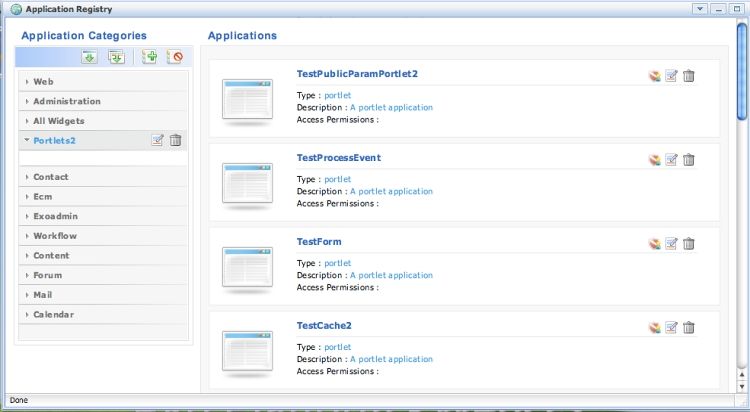The image size is (750, 412).
Task: Click the import applications icon in categories toolbar
Action: pyautogui.click(x=89, y=57)
